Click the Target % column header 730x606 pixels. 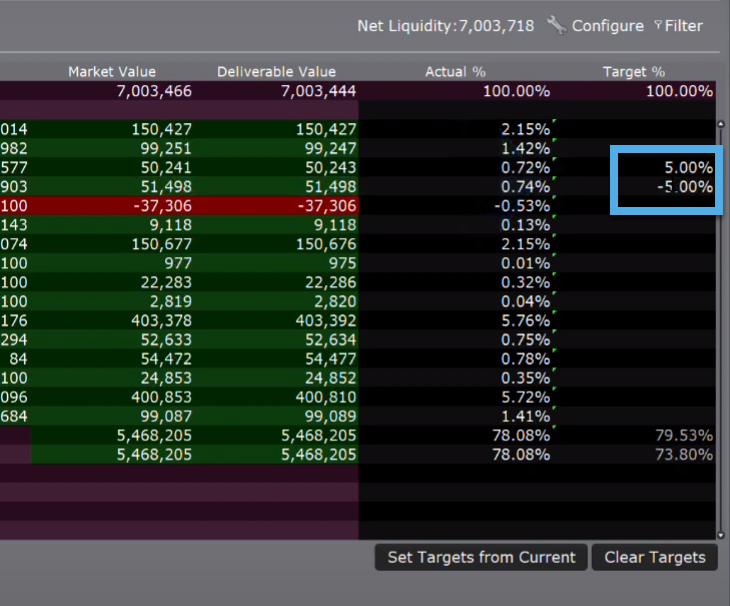(x=633, y=72)
